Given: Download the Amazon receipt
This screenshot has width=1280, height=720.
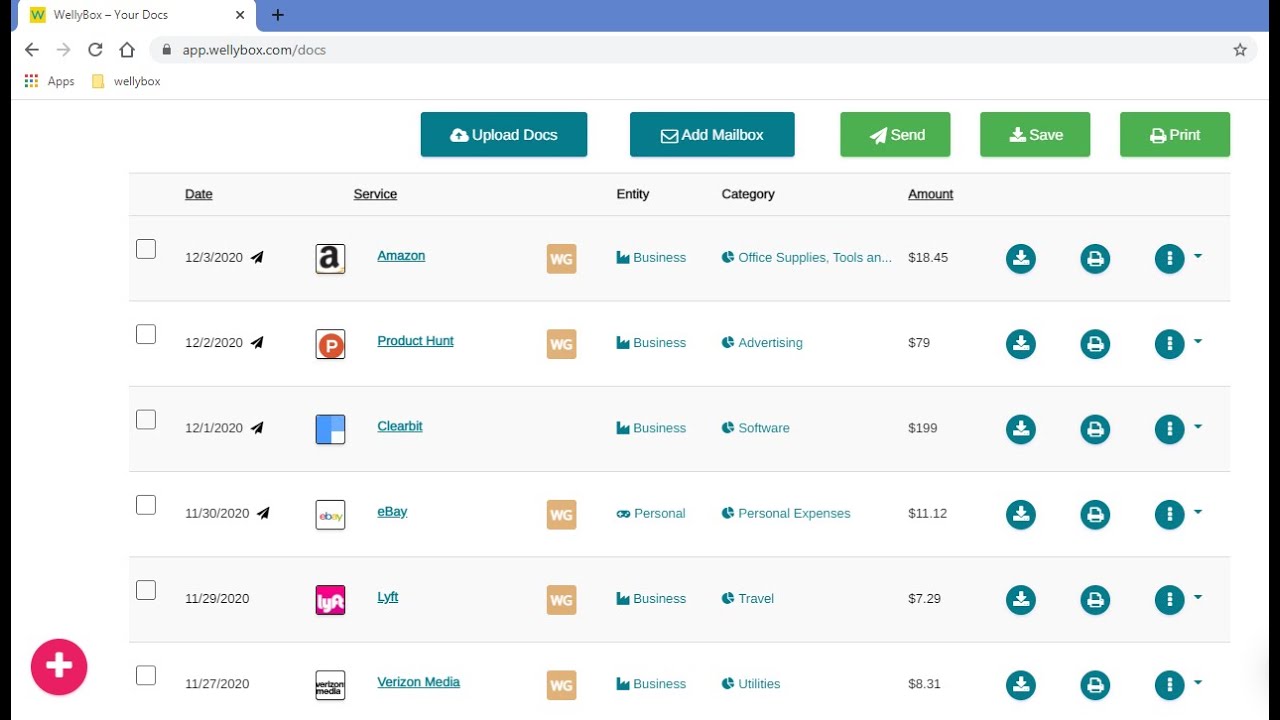Looking at the screenshot, I should (x=1020, y=258).
